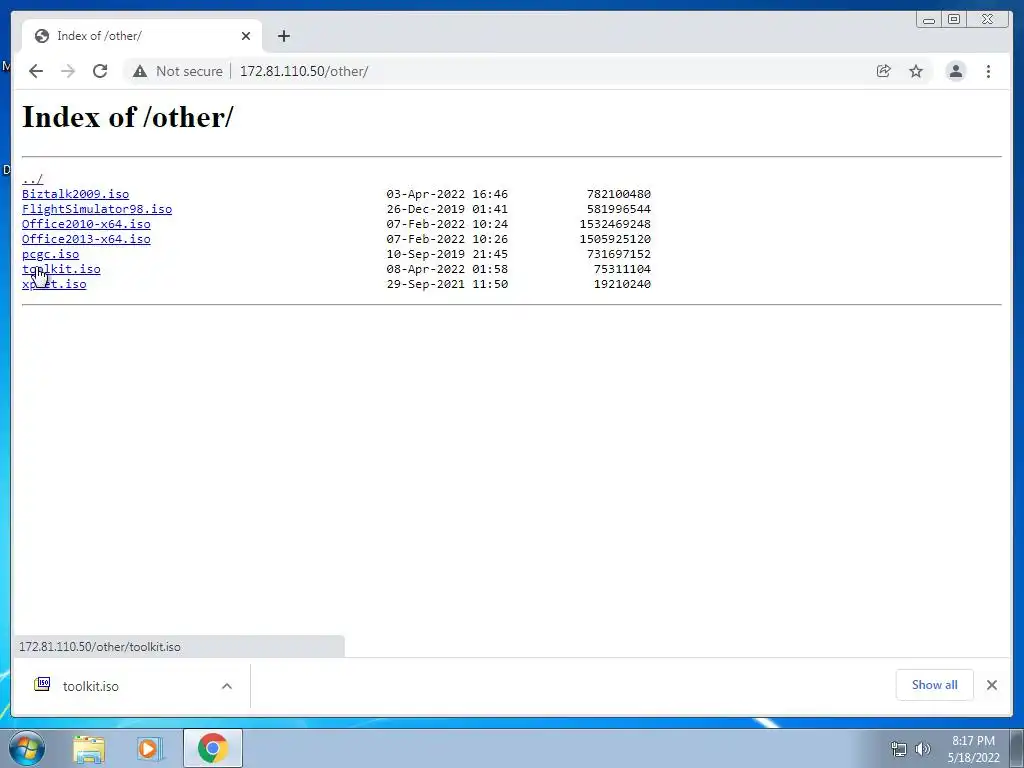
Task: Open the parent directory ../ link
Action: pos(32,179)
